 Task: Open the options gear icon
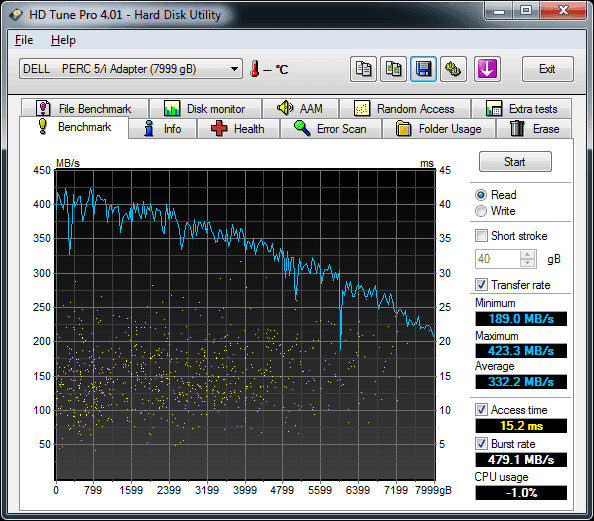pos(453,69)
